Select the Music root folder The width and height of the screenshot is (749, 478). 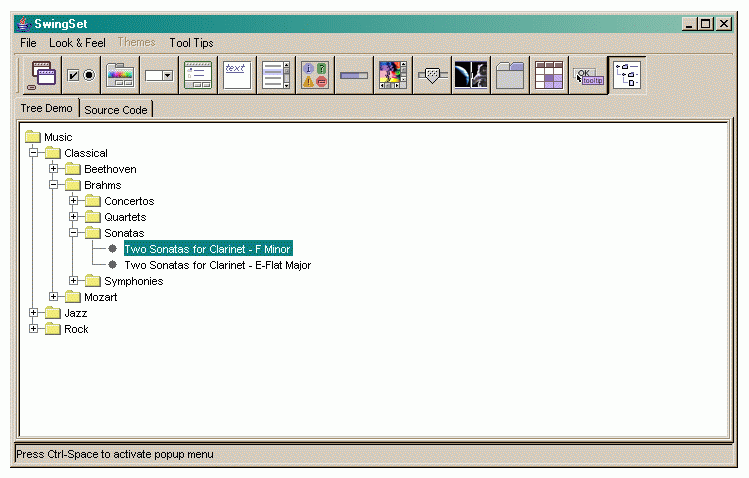coord(58,137)
